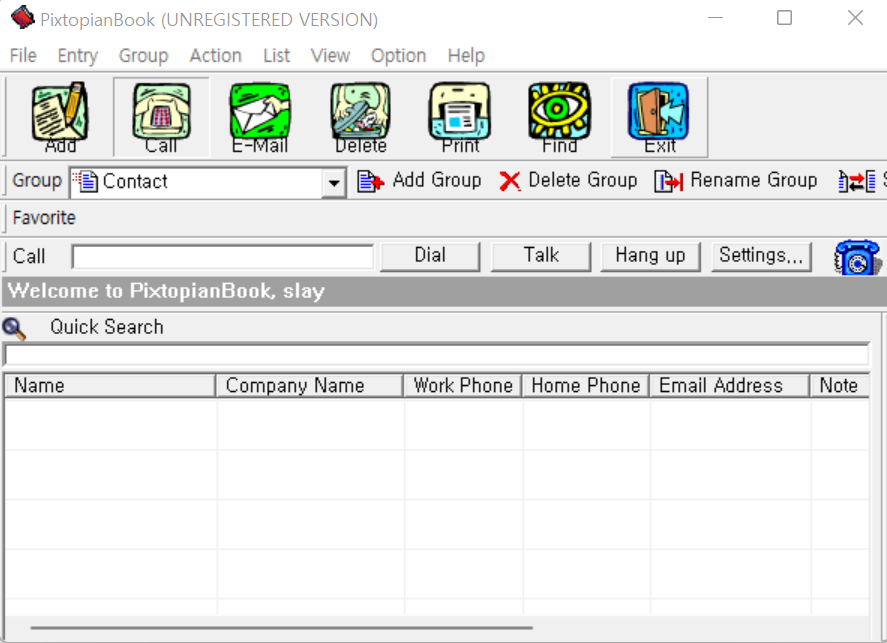Open the View menu
Image resolution: width=887 pixels, height=643 pixels.
(330, 55)
